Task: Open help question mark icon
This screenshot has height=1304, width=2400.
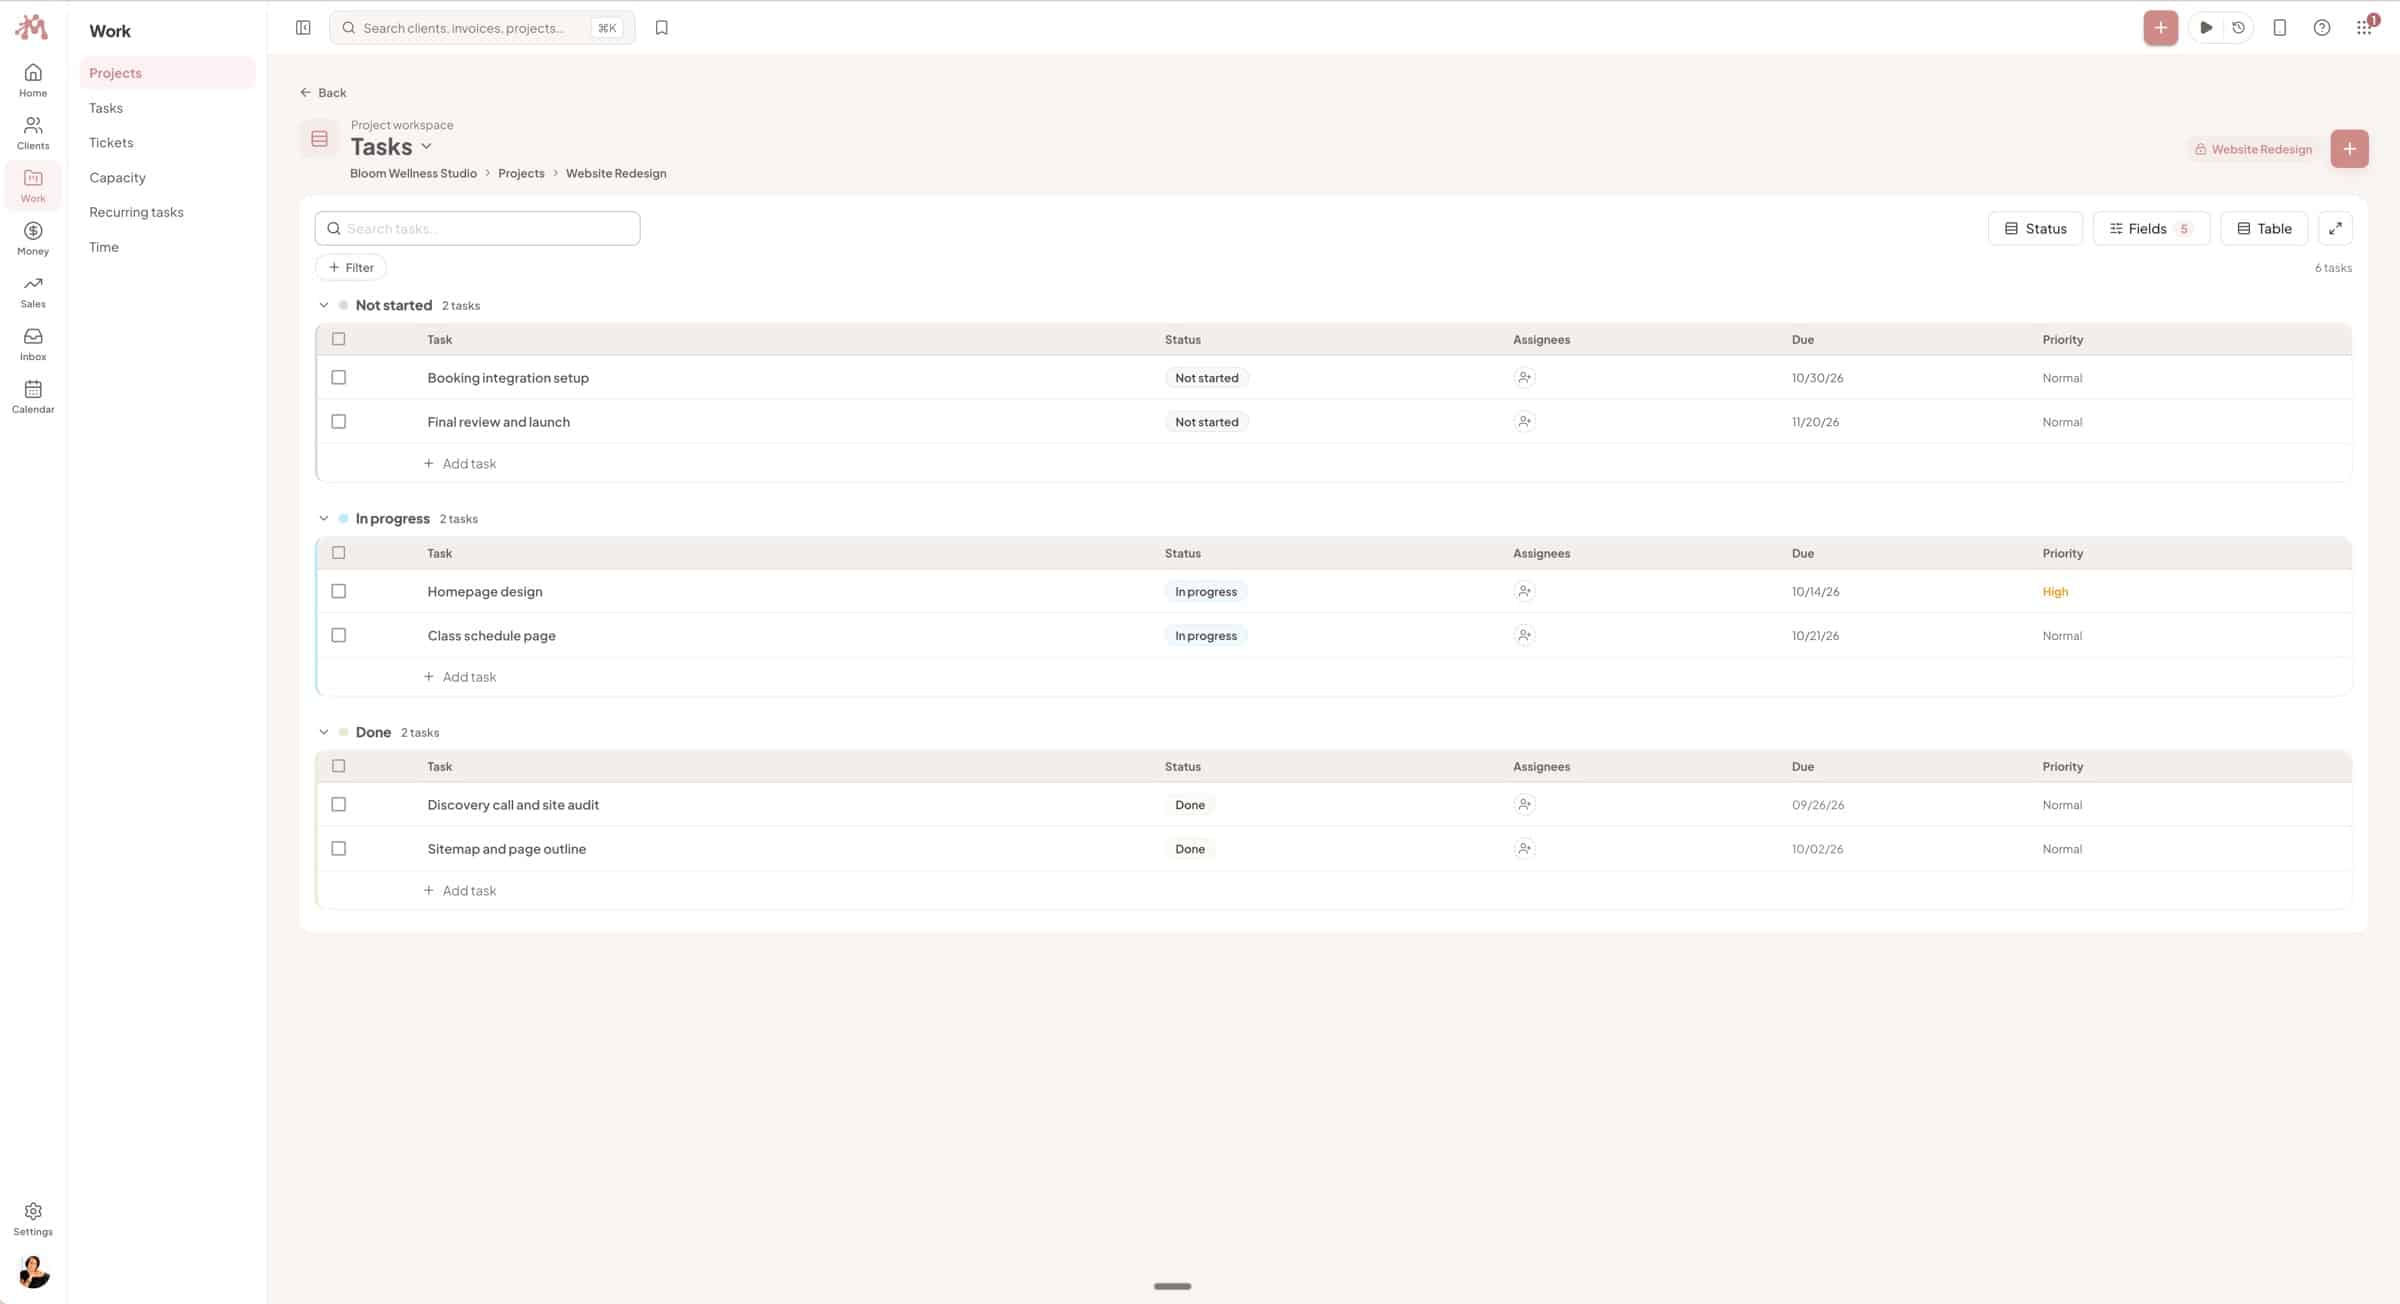Action: point(2322,28)
